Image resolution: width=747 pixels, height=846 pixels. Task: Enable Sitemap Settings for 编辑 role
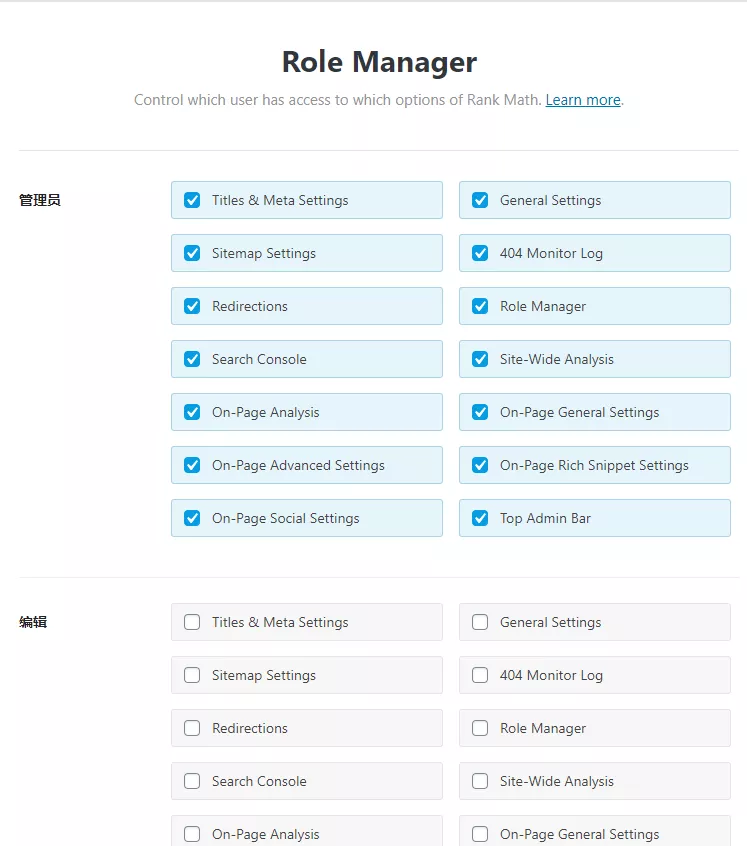(x=192, y=675)
